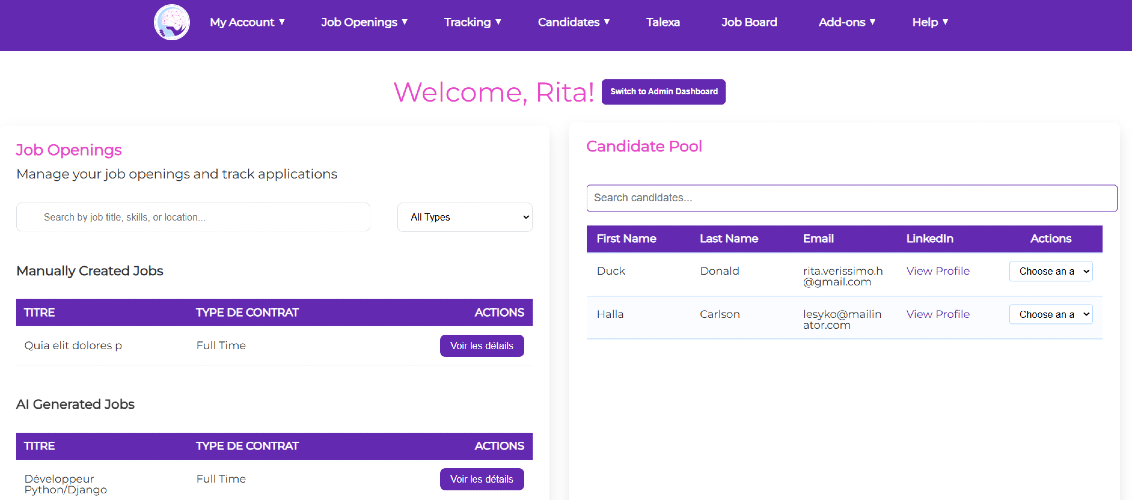Viewport: 1132px width, 500px height.
Task: Click Switch to Admin Dashboard button
Action: [x=663, y=92]
